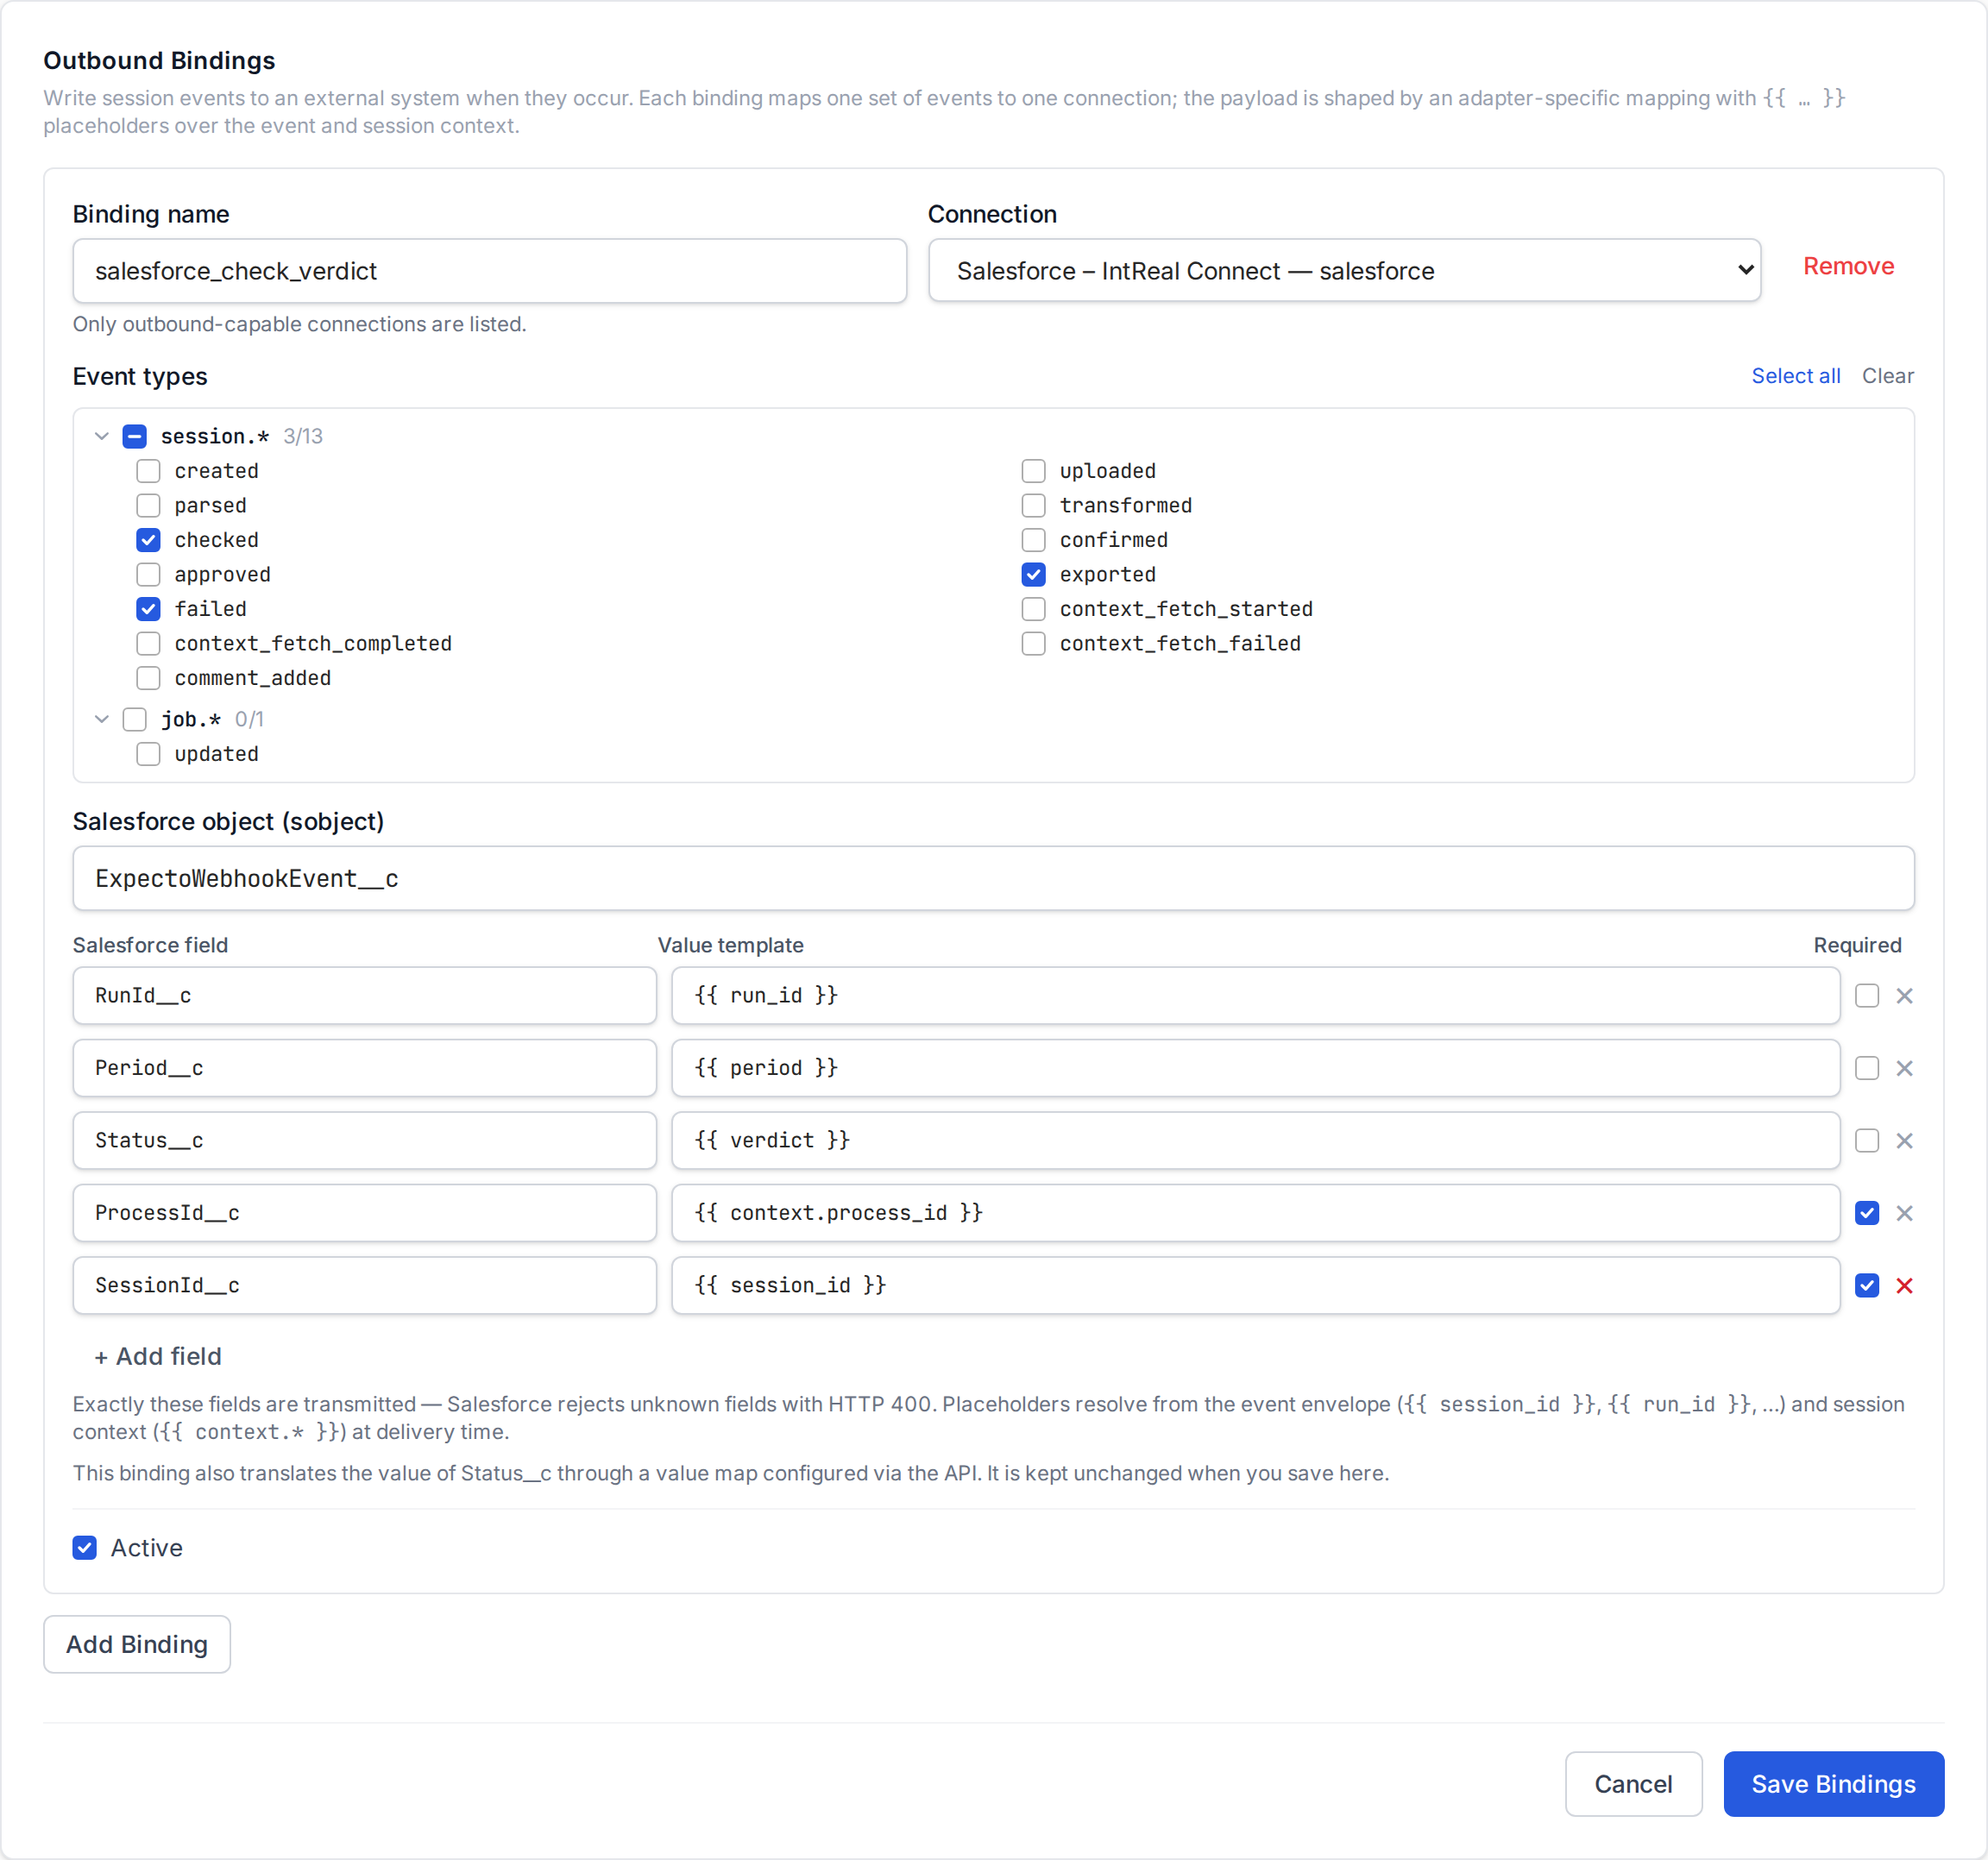
Task: Unmark SessionId__c as required
Action: (1867, 1286)
